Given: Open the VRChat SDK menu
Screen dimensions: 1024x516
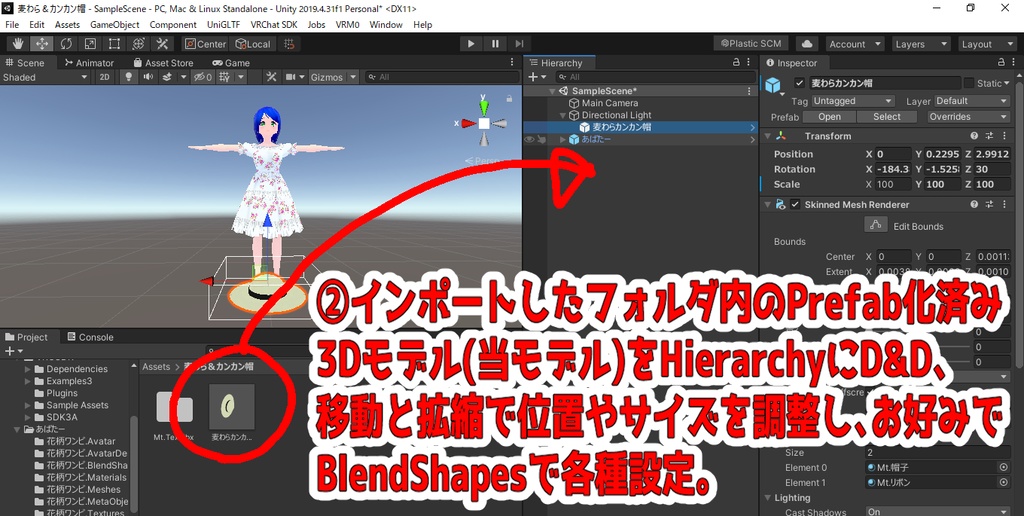Looking at the screenshot, I should [x=274, y=25].
